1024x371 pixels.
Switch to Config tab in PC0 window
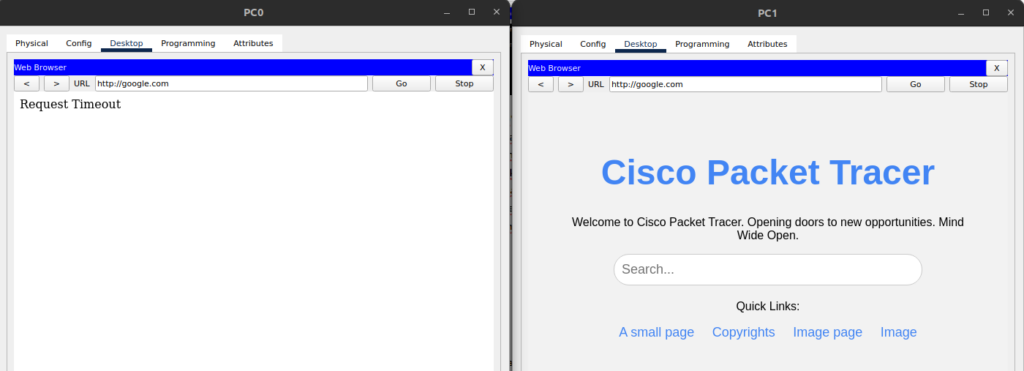point(78,44)
